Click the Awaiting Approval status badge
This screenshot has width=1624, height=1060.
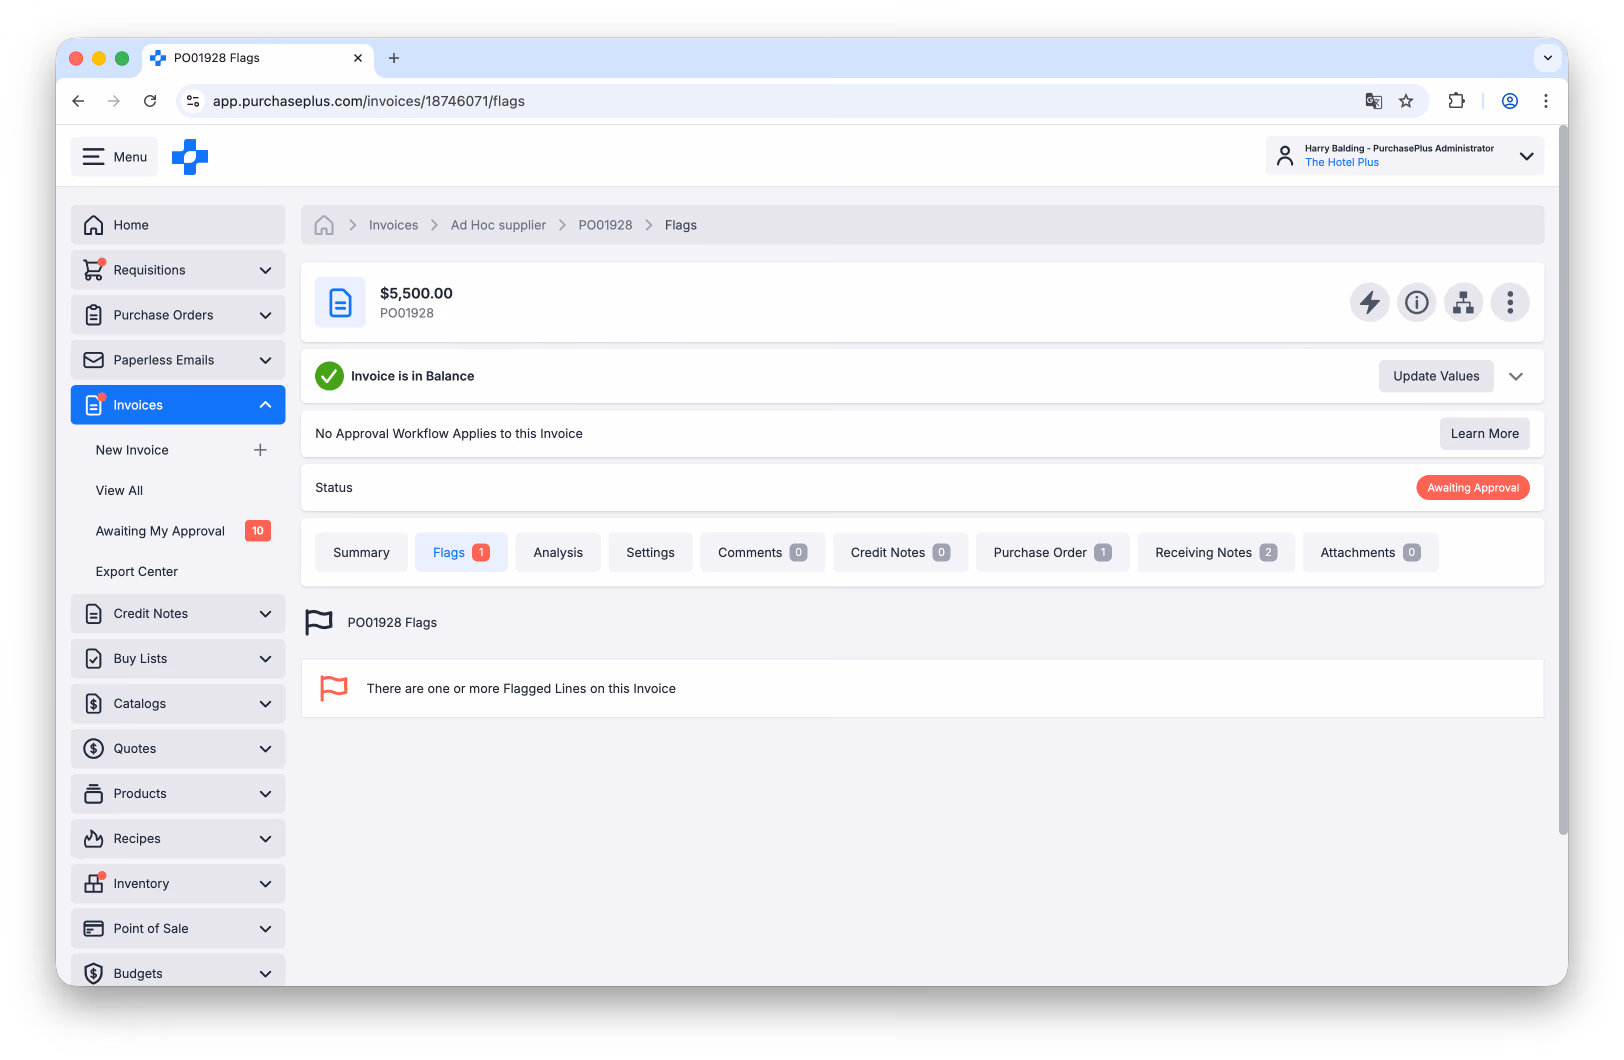tap(1473, 488)
